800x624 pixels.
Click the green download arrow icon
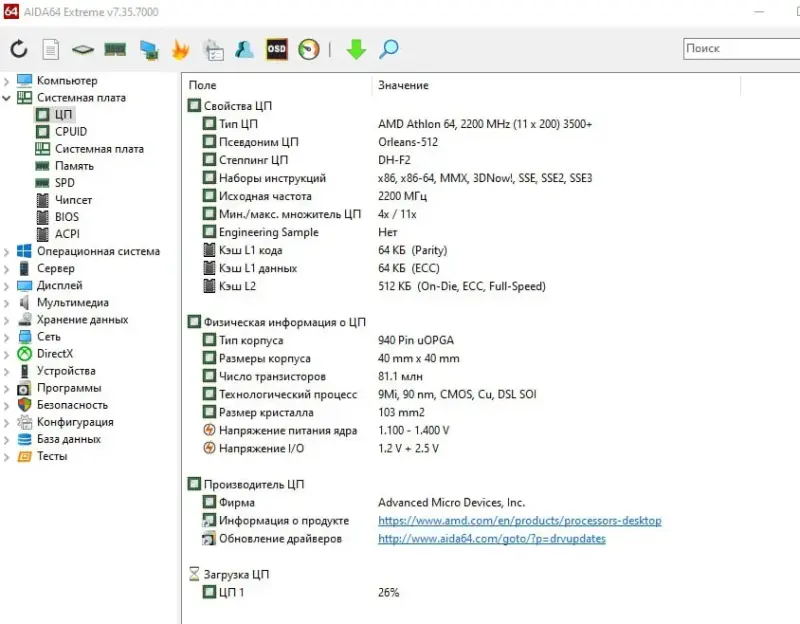[x=356, y=49]
